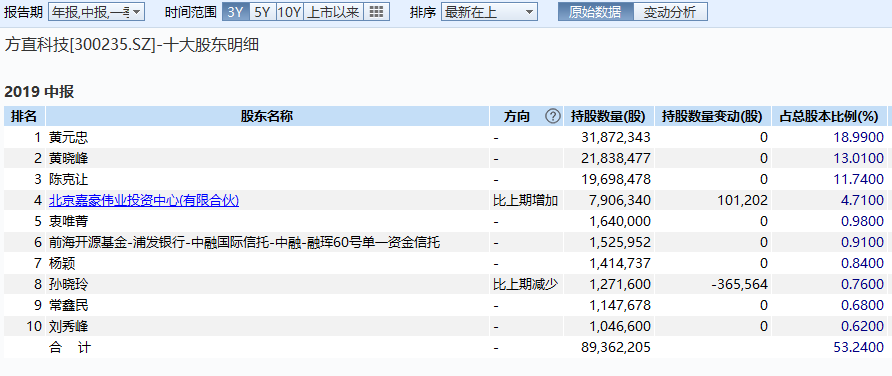Click the ratio value 11.7400
Viewport: 892px width, 376px height.
point(858,179)
